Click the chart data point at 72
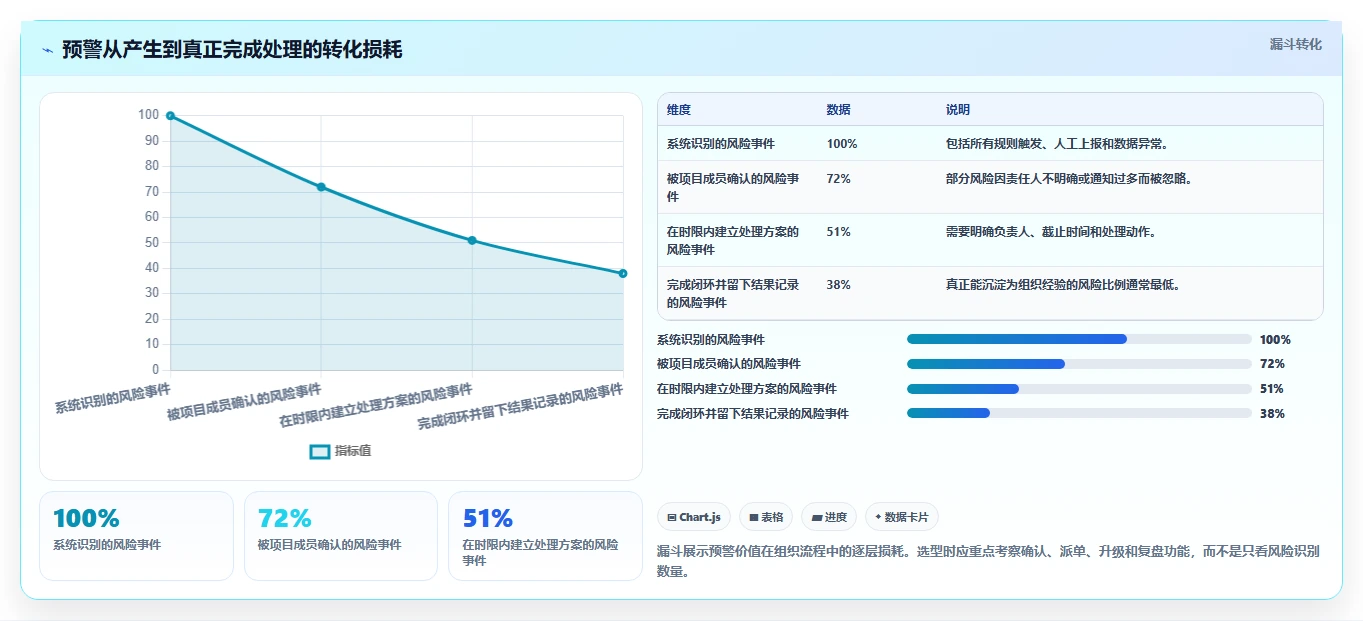The image size is (1363, 621). pyautogui.click(x=321, y=187)
